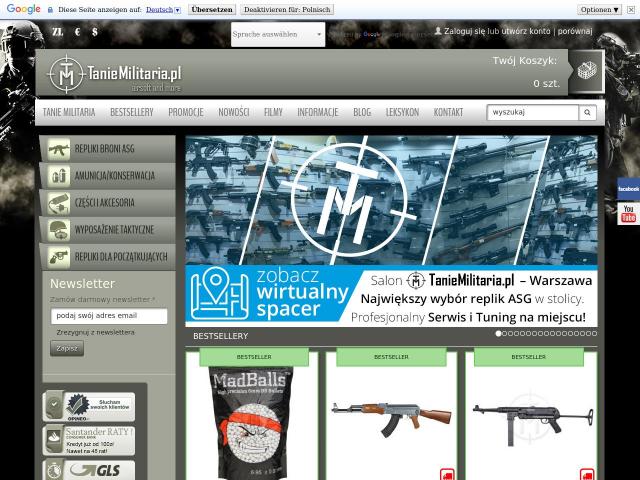
Task: Open the REPLIKI DLA POCZĄTKUJĄCYCH category
Action: coord(107,257)
